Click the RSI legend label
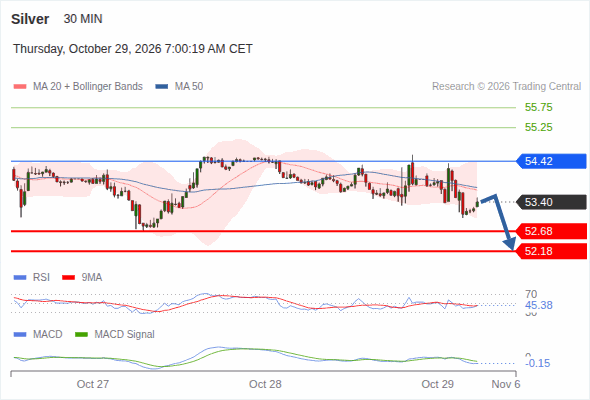Viewport: 590px width, 400px height. [41, 277]
